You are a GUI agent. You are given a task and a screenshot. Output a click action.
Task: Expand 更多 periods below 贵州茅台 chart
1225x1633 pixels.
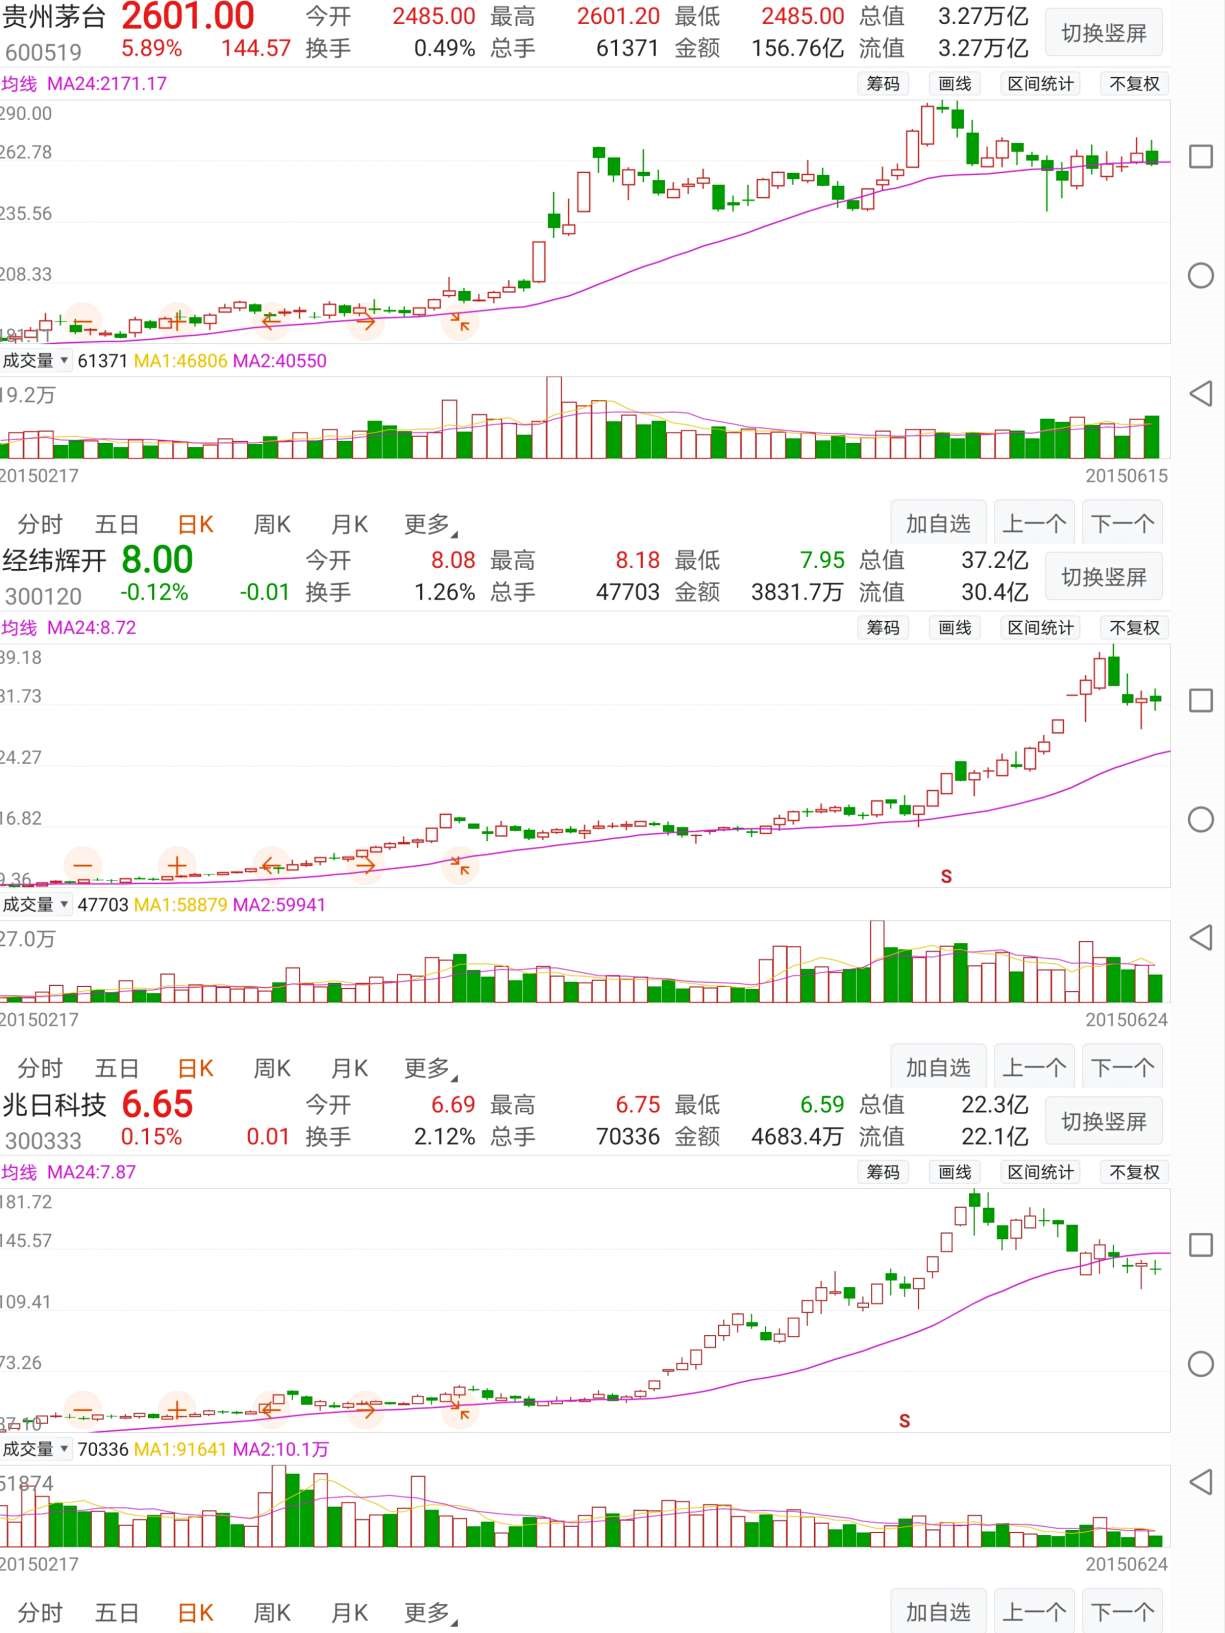pos(430,524)
